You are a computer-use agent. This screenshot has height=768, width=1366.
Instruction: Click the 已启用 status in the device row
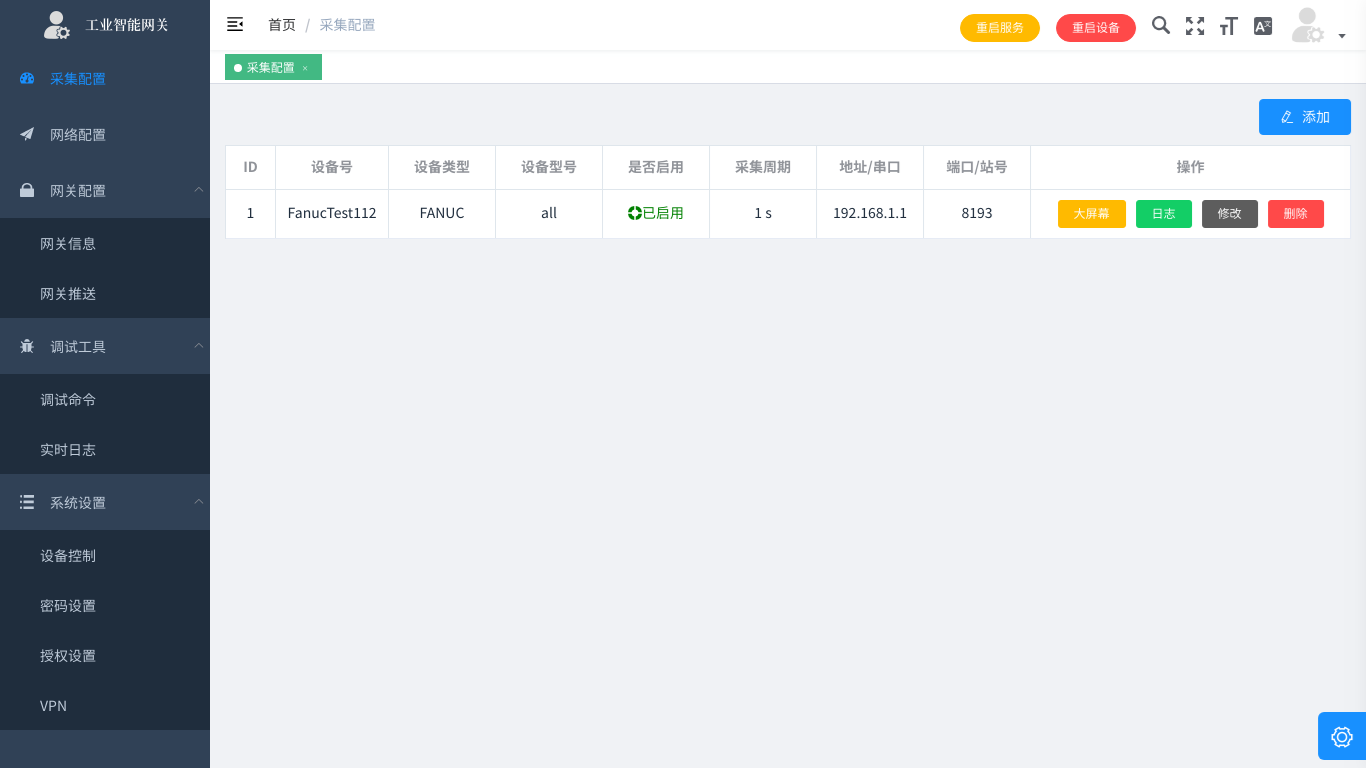point(656,213)
